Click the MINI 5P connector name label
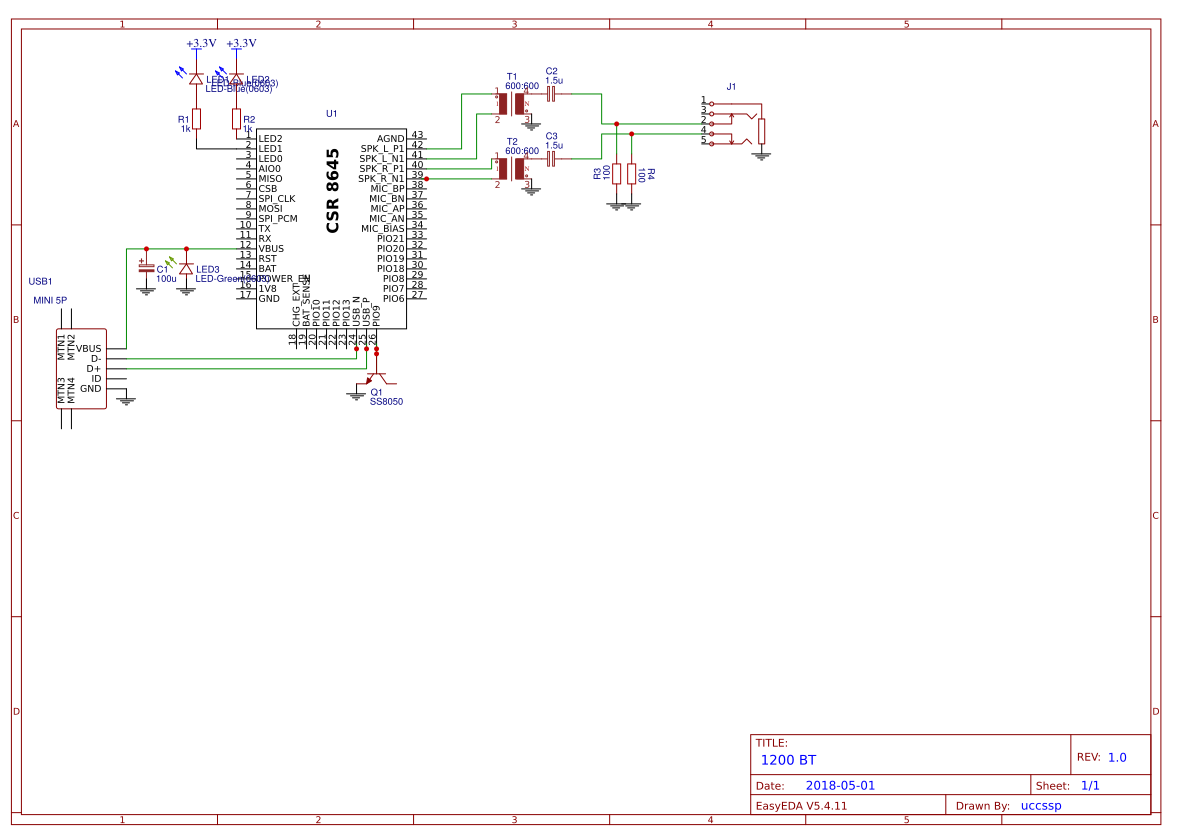Viewport: 1177px width, 836px height. click(x=50, y=300)
